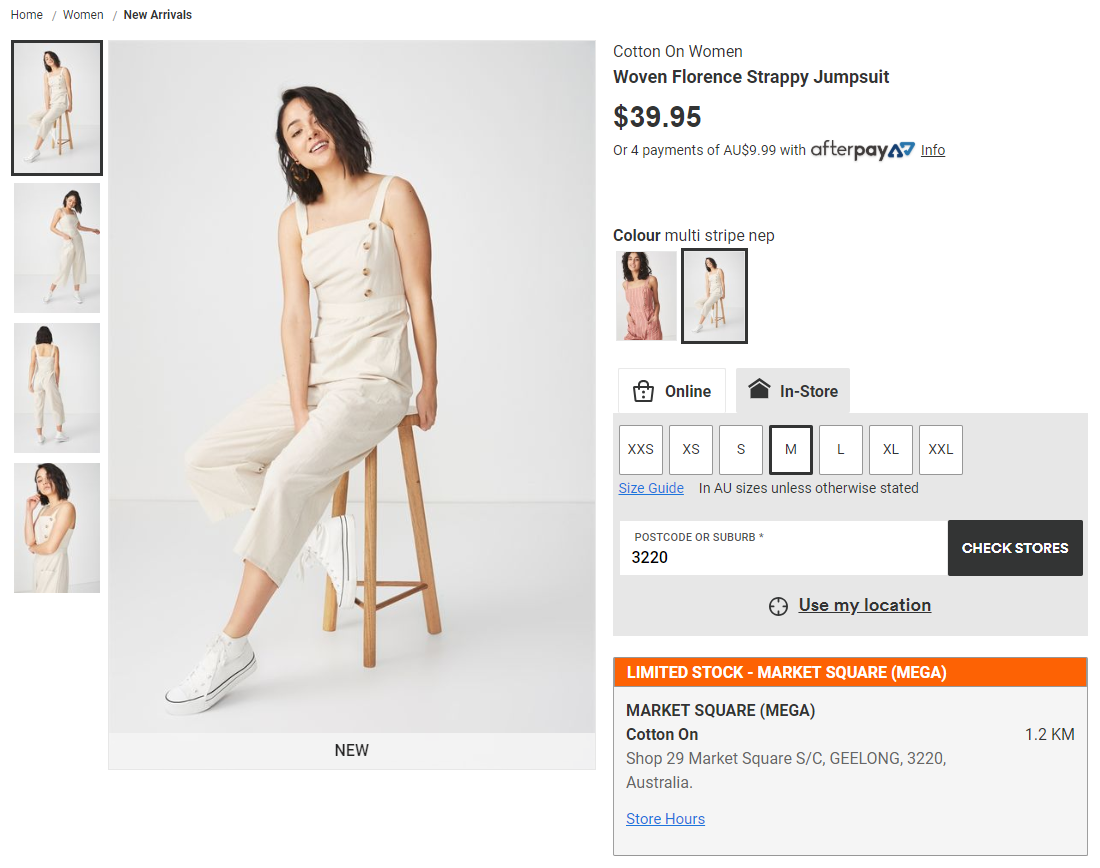Image resolution: width=1100 pixels, height=868 pixels.
Task: Choose size L
Action: 841,449
